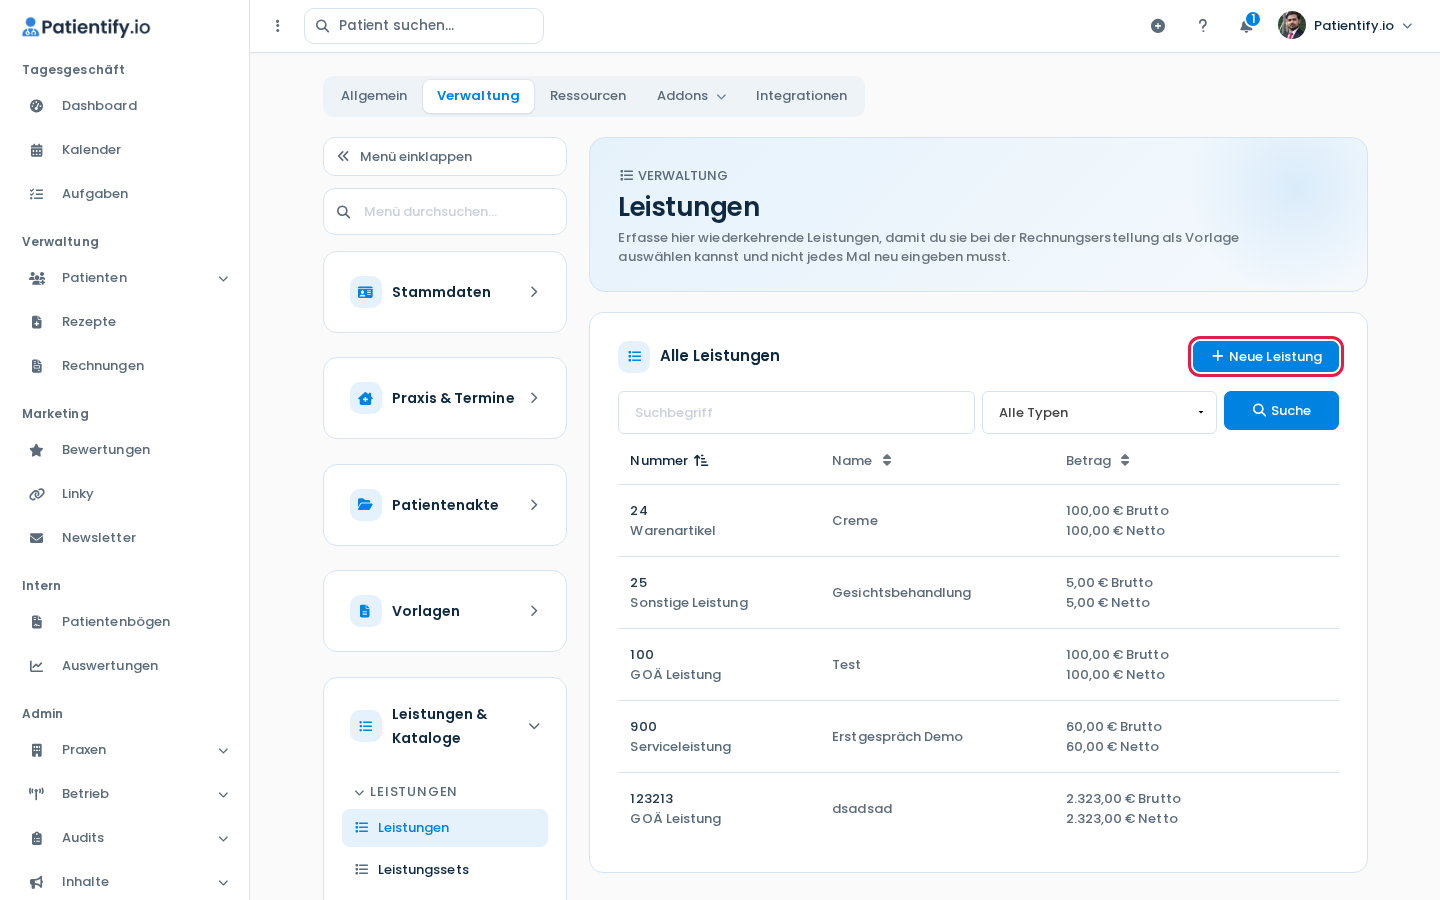1440x900 pixels.
Task: Sort the table by Nummer column
Action: pyautogui.click(x=669, y=461)
